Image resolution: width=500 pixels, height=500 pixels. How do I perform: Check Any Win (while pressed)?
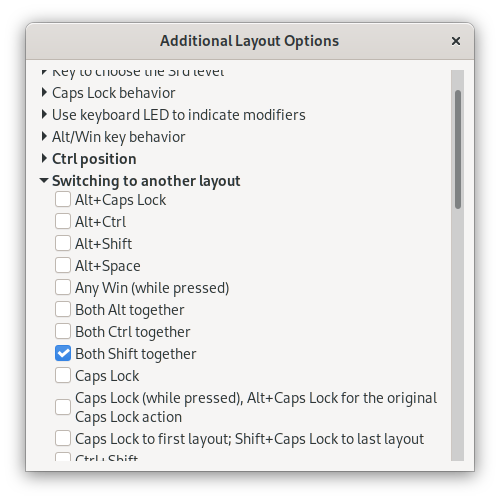63,287
